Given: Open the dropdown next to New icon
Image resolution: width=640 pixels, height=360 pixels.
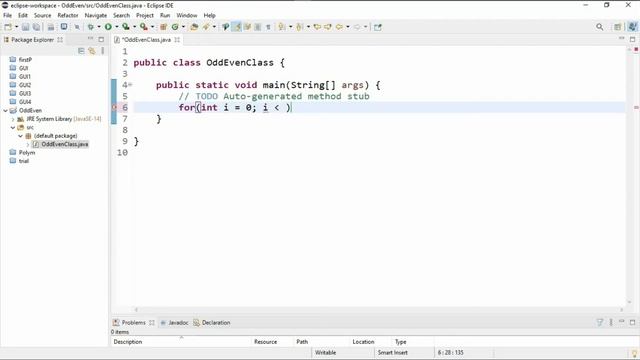Looking at the screenshot, I should 16,27.
